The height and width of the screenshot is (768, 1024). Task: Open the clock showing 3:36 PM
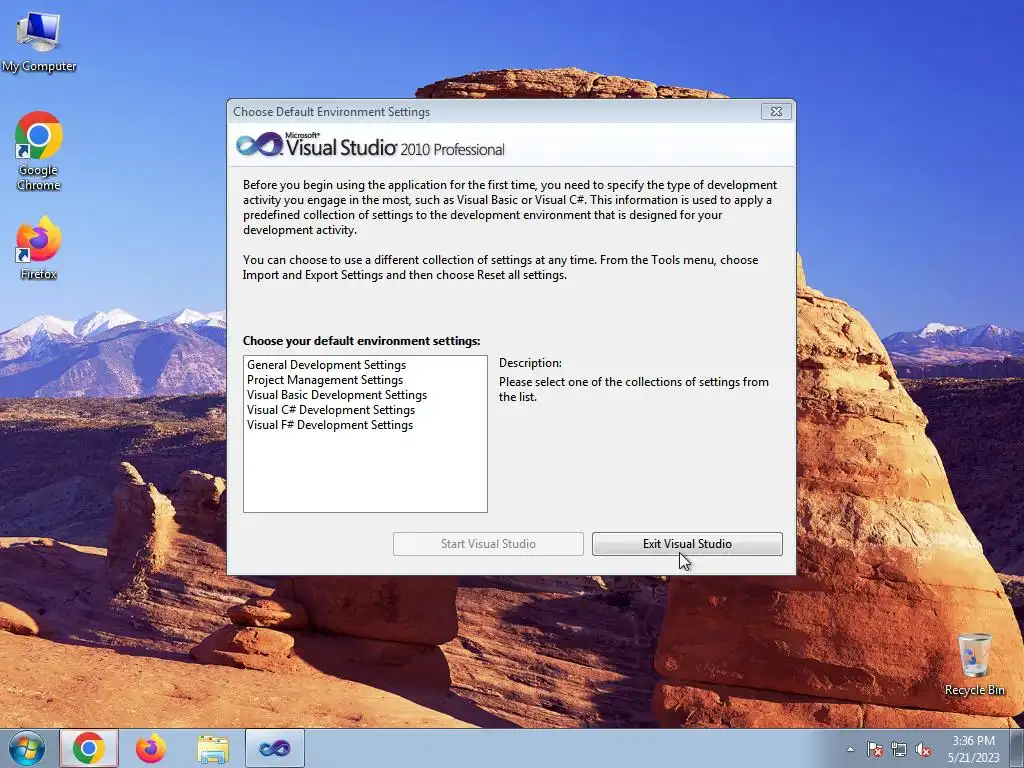[974, 749]
